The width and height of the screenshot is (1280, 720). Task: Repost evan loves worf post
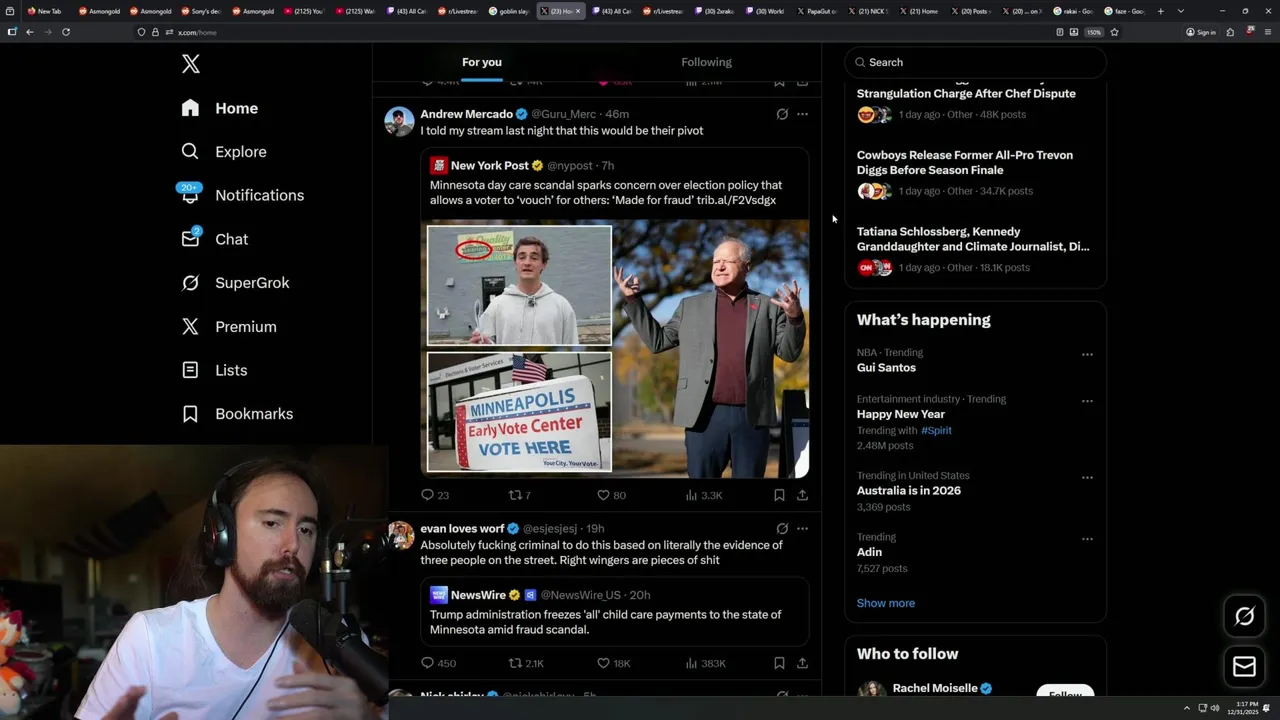[x=526, y=663]
